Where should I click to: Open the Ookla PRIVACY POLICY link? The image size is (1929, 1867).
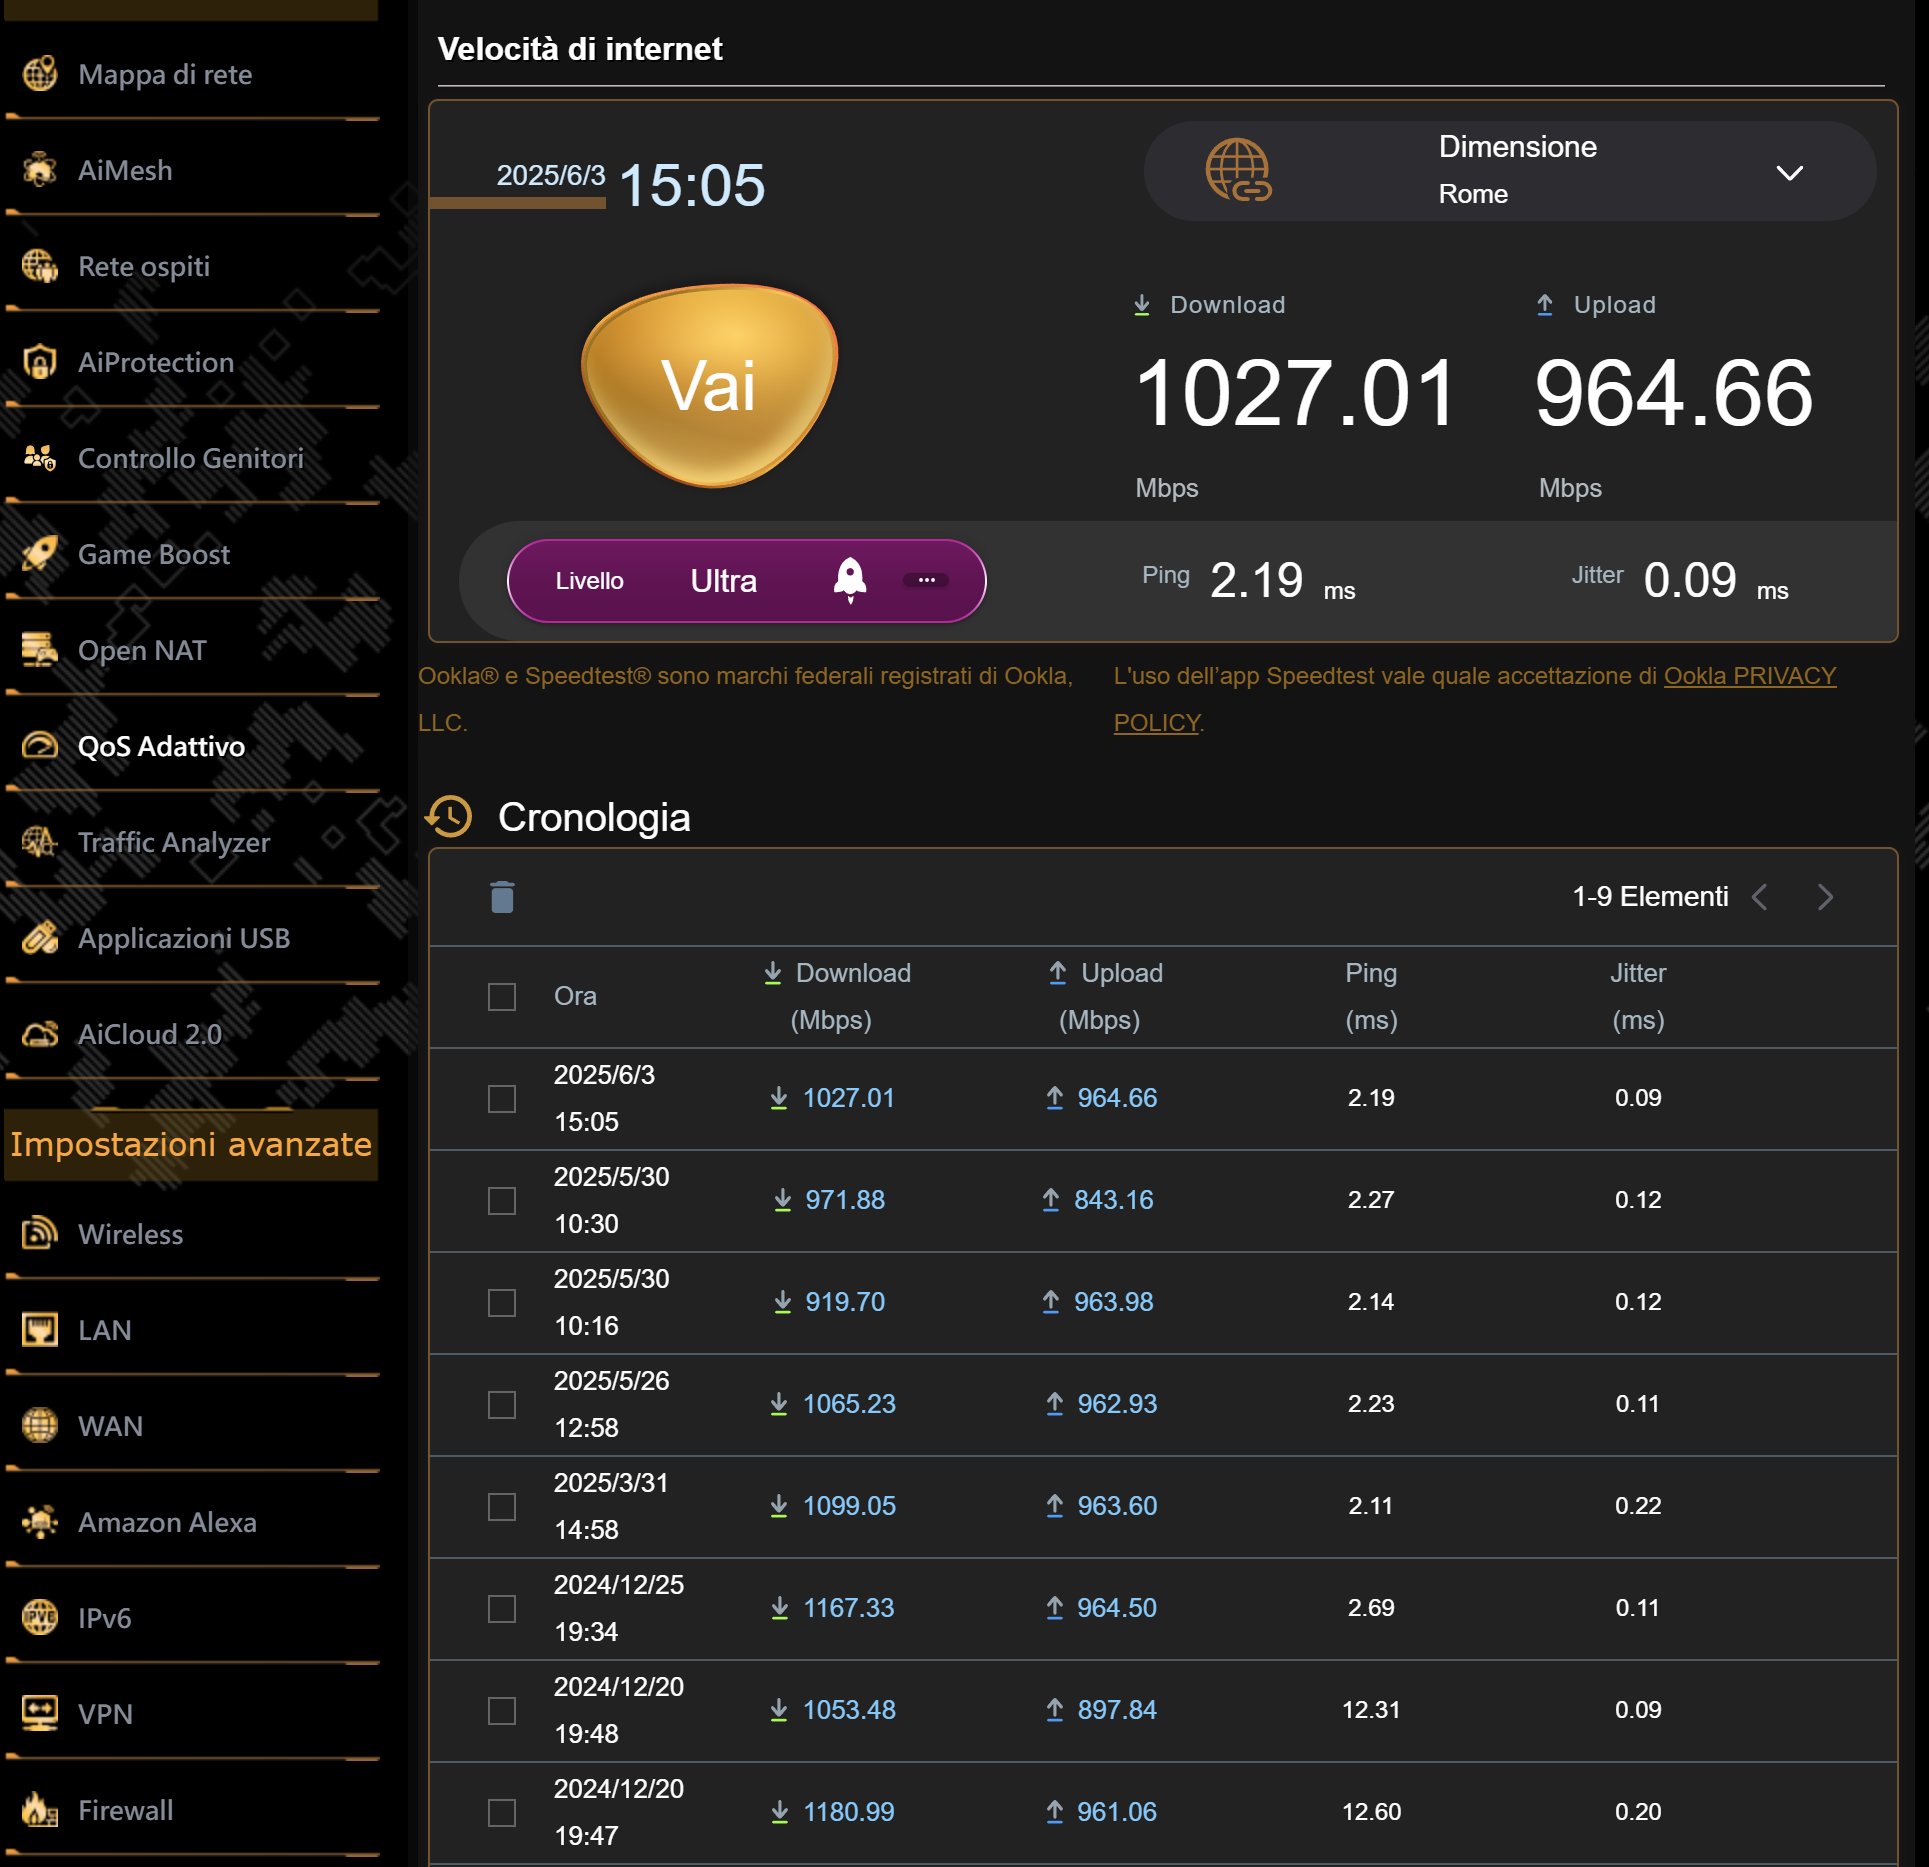click(x=1749, y=676)
